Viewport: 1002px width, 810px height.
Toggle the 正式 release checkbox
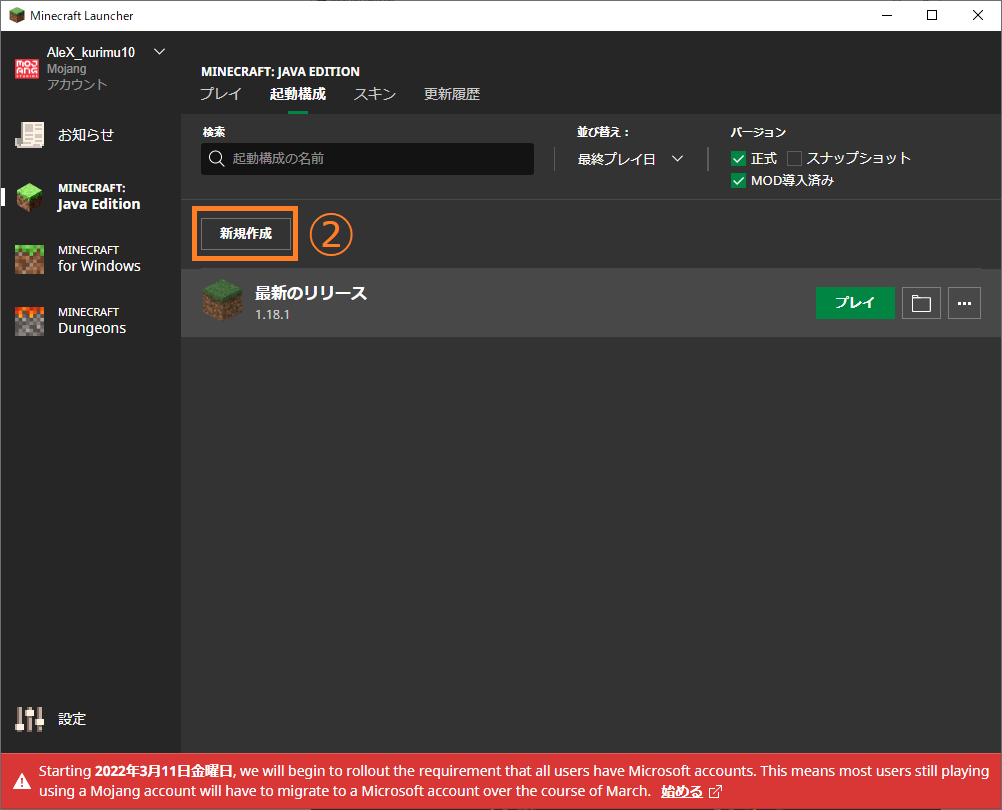coord(738,158)
